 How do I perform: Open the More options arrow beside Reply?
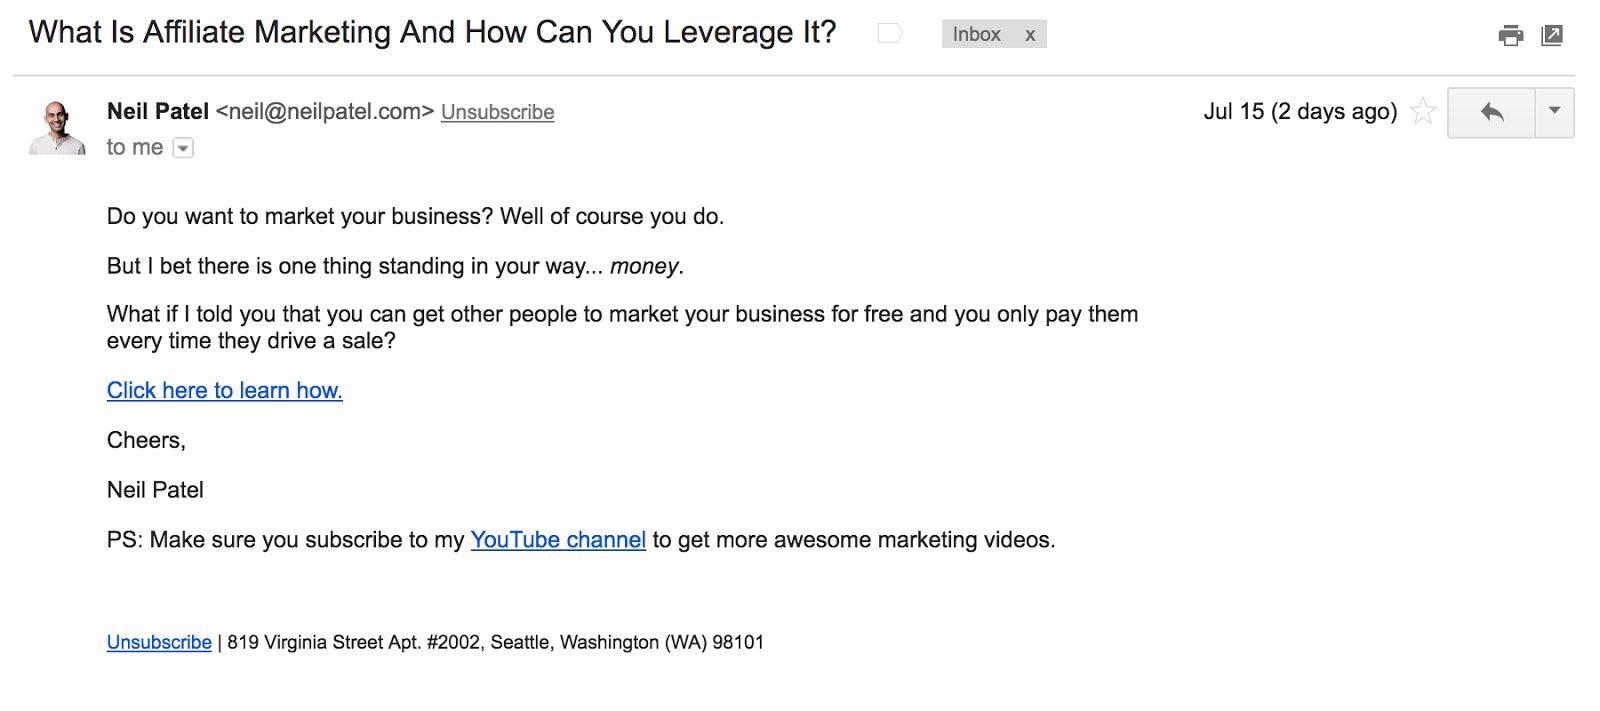[1555, 112]
